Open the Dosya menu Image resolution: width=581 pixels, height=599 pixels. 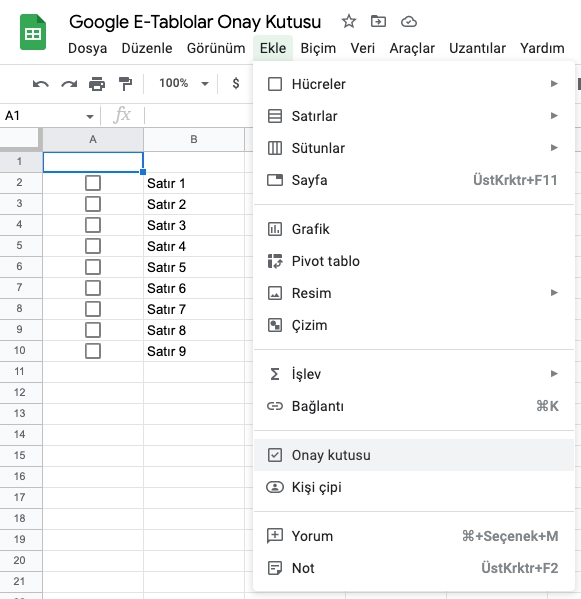[87, 49]
